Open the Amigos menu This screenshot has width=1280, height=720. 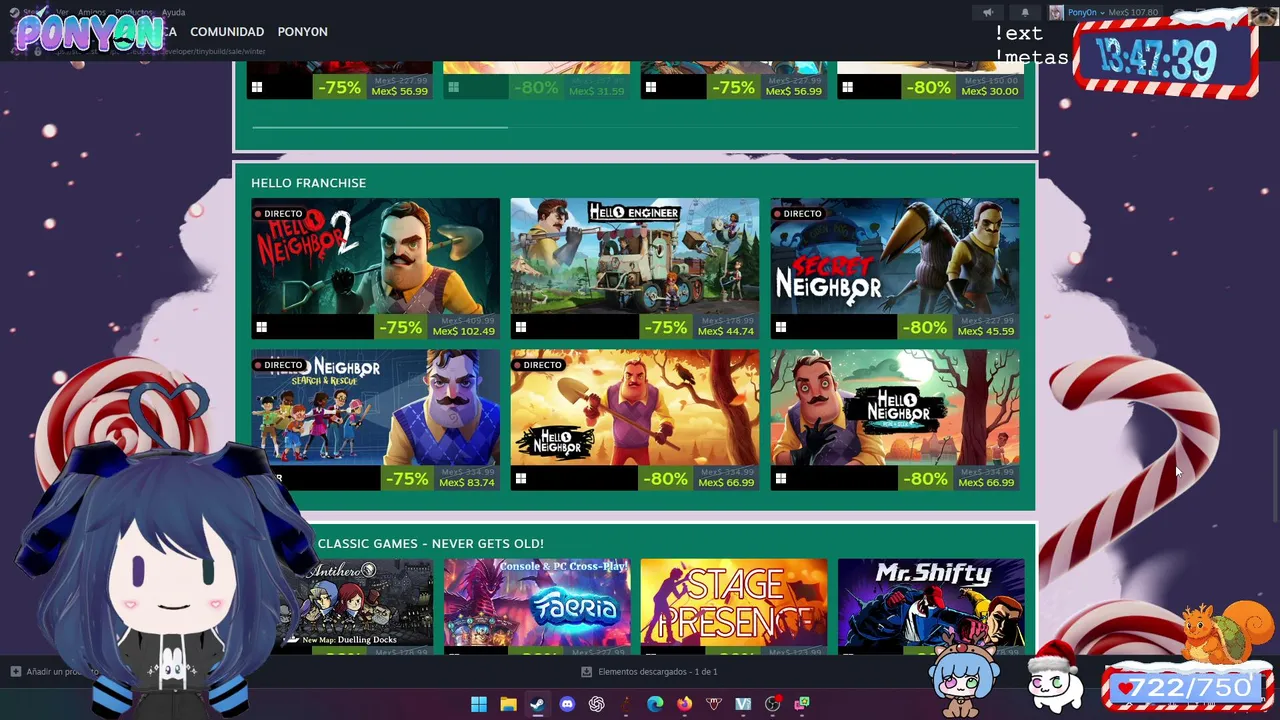(91, 12)
